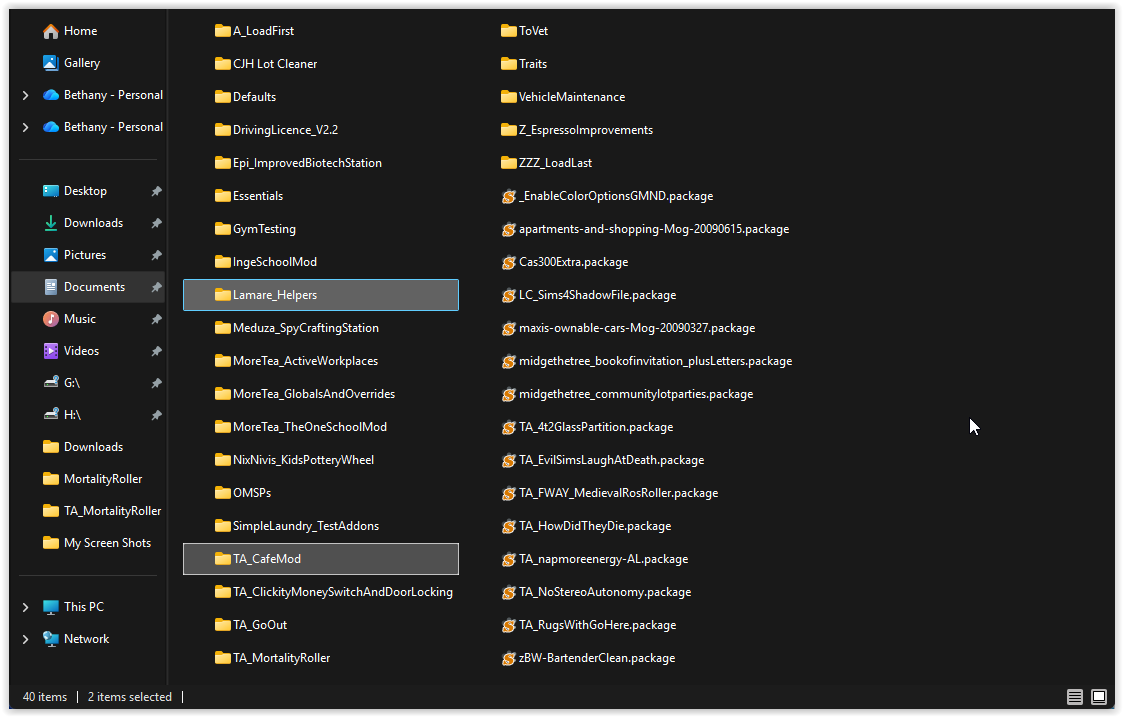Screen dimensions: 1123x717
Task: Click the Videos icon in the sidebar
Action: coord(51,350)
